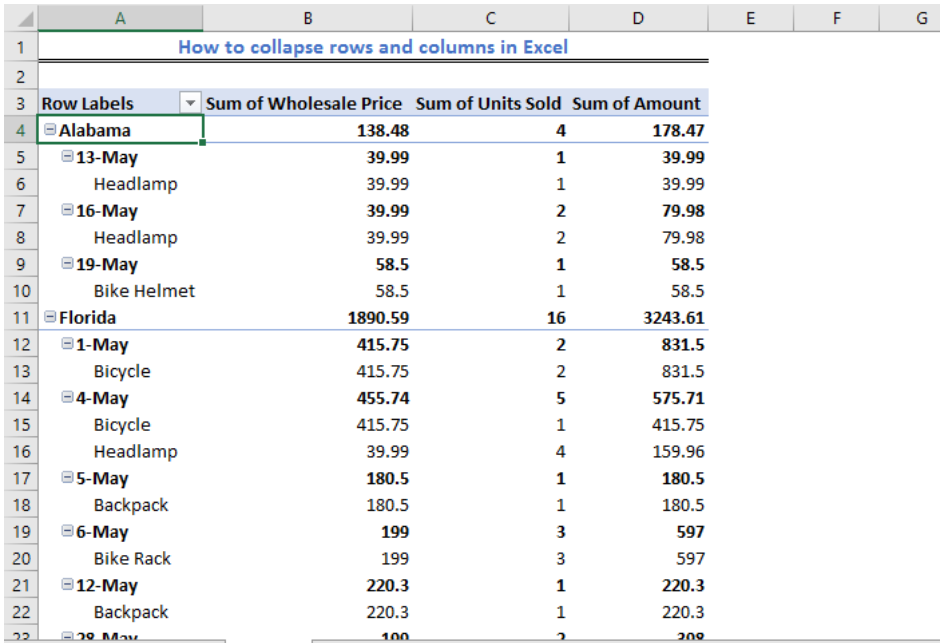The image size is (942, 643).
Task: Click the Bike Helmet cell
Action: (x=121, y=291)
